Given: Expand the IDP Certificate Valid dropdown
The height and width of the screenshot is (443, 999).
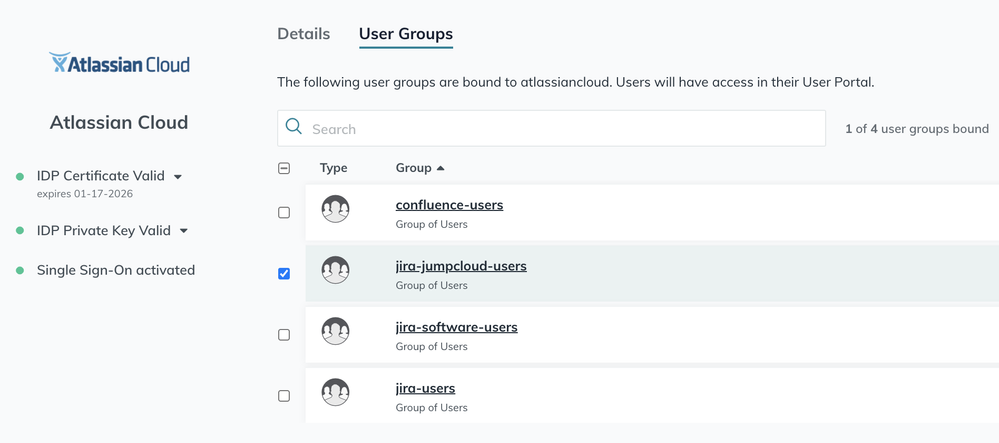Looking at the screenshot, I should pos(178,177).
